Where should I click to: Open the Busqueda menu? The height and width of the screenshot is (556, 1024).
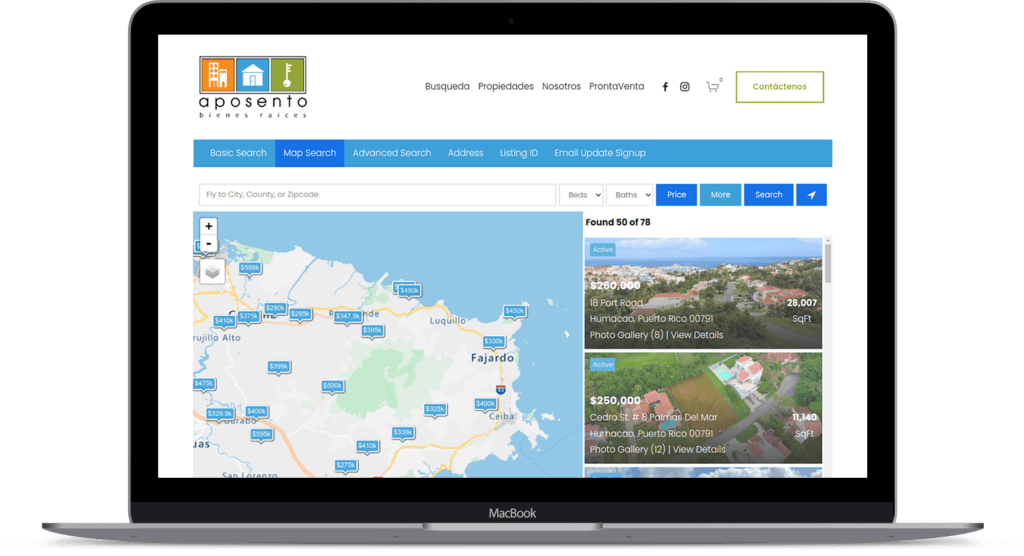447,86
